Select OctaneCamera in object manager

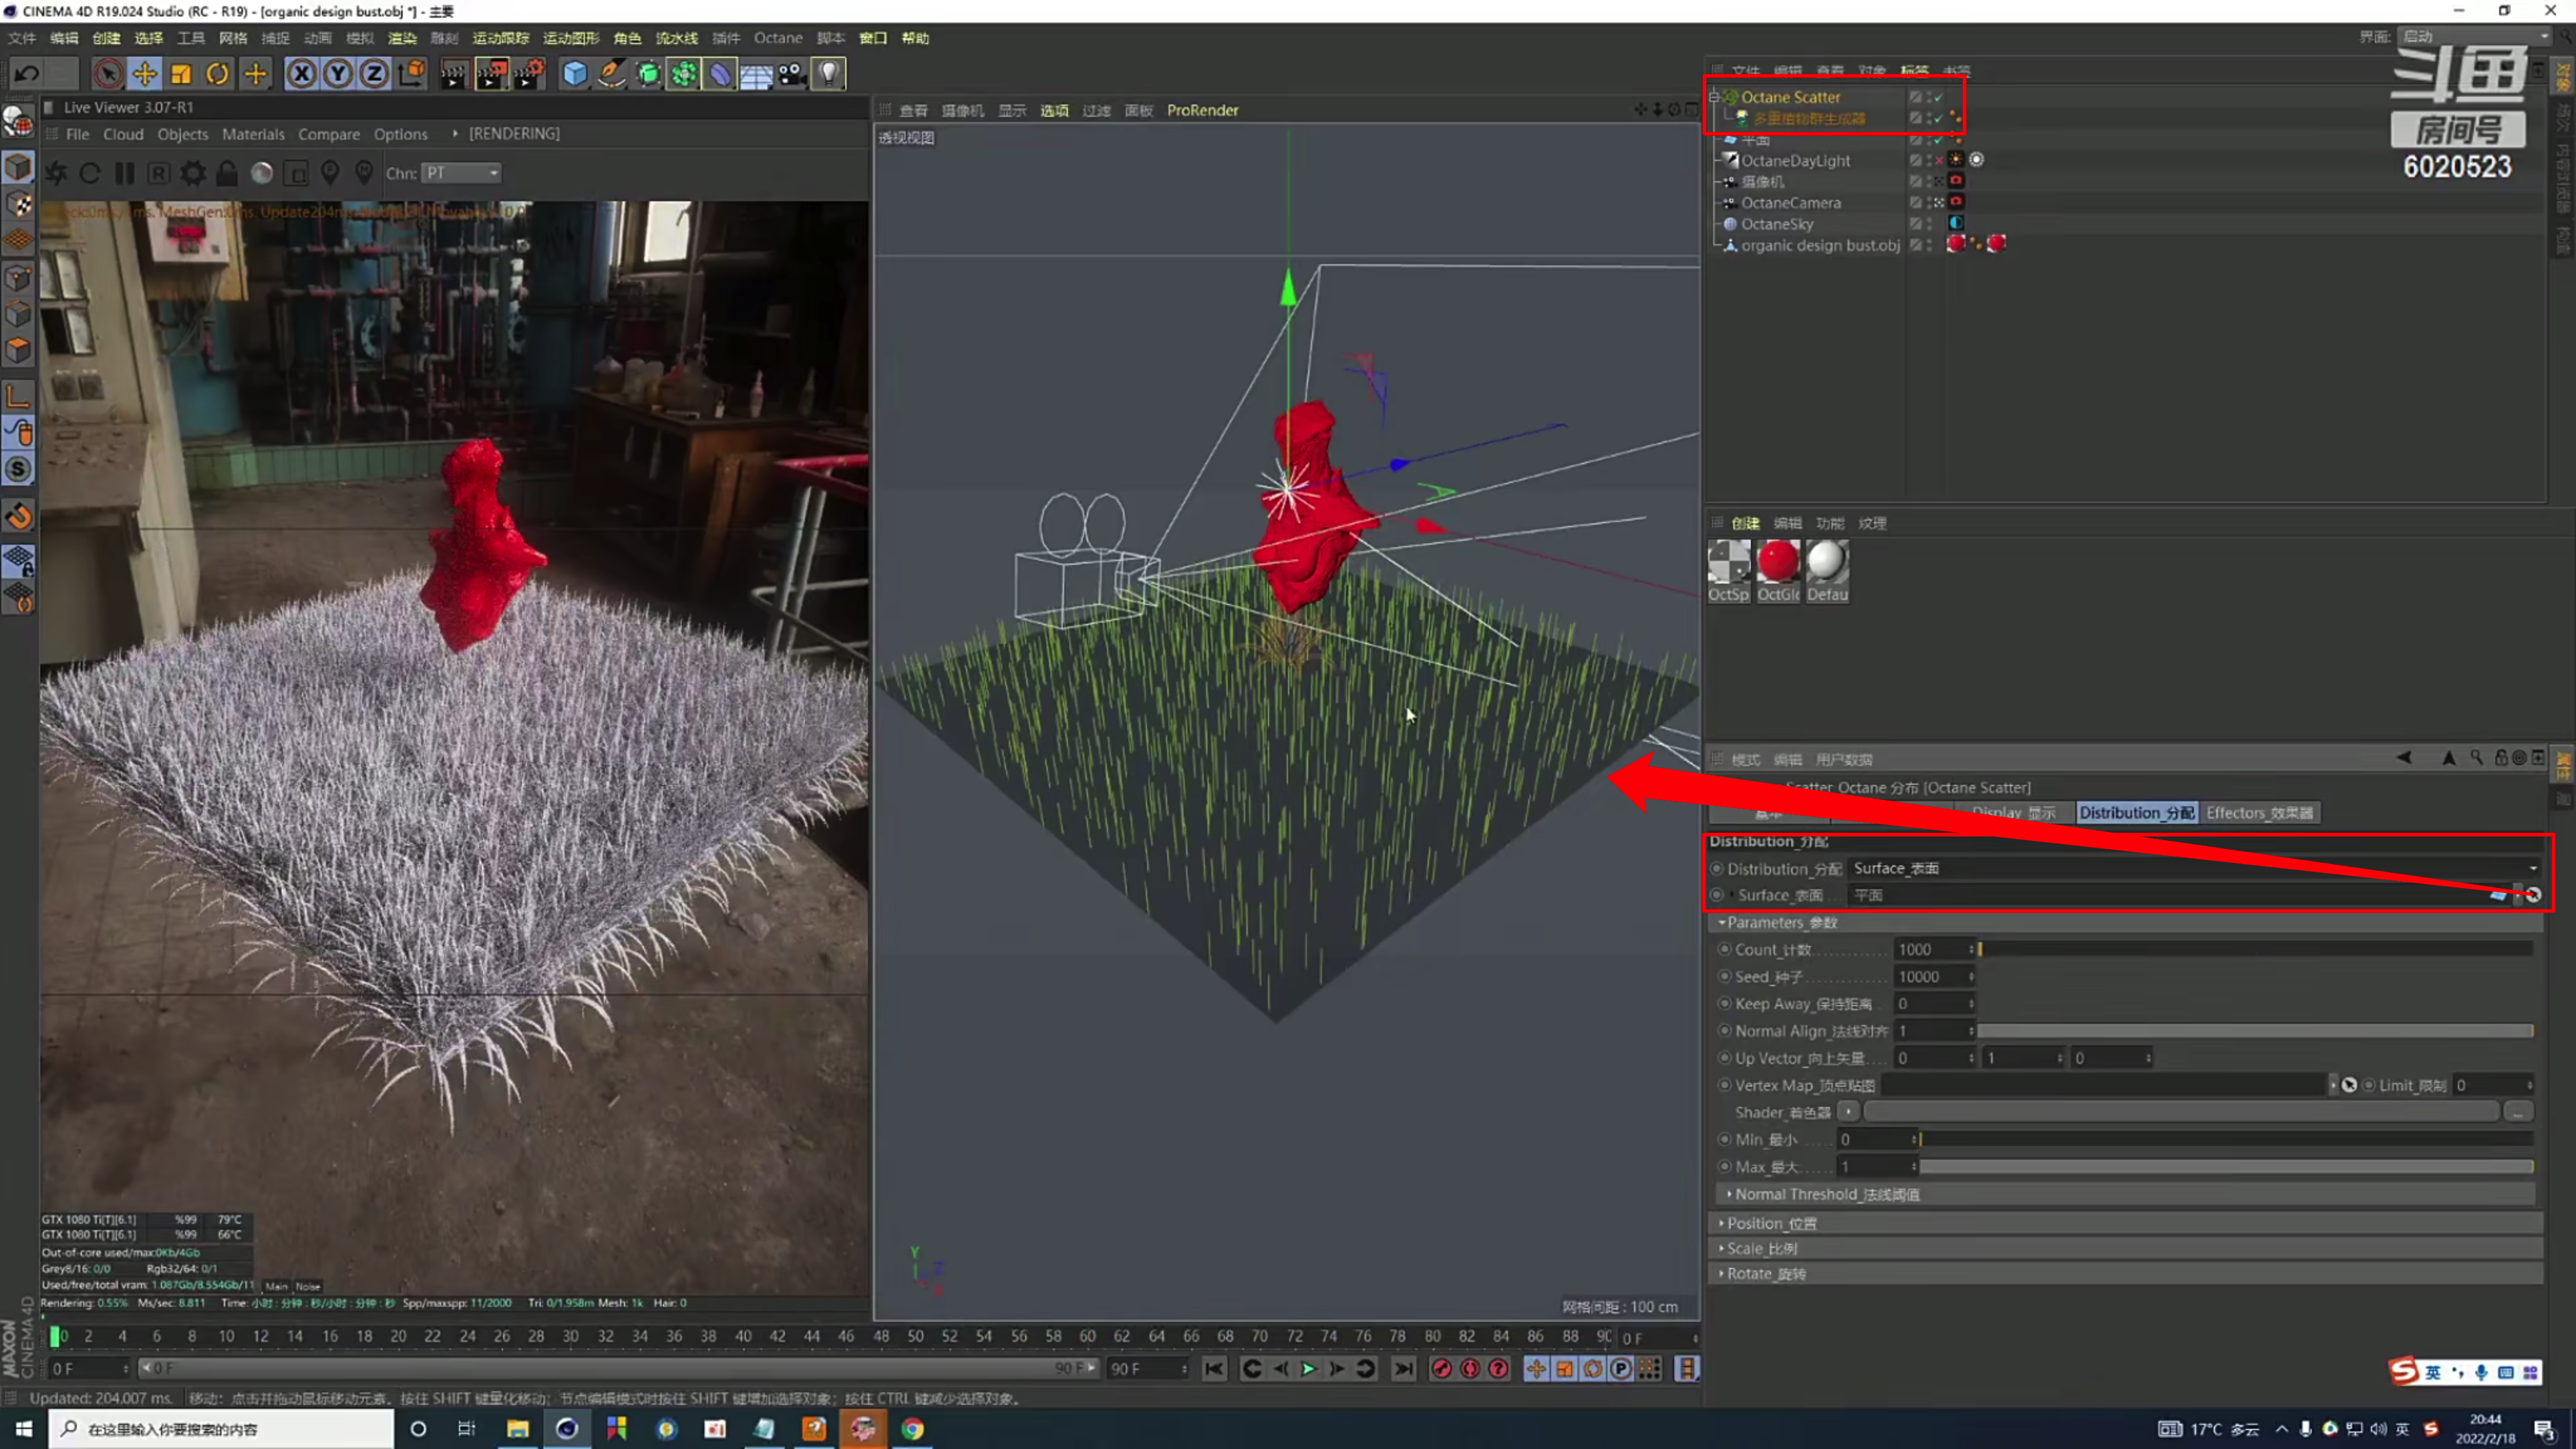tap(1790, 203)
